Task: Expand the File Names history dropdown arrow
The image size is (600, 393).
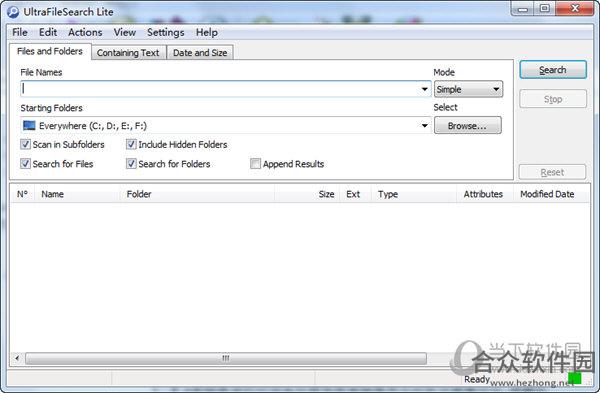Action: tap(424, 89)
